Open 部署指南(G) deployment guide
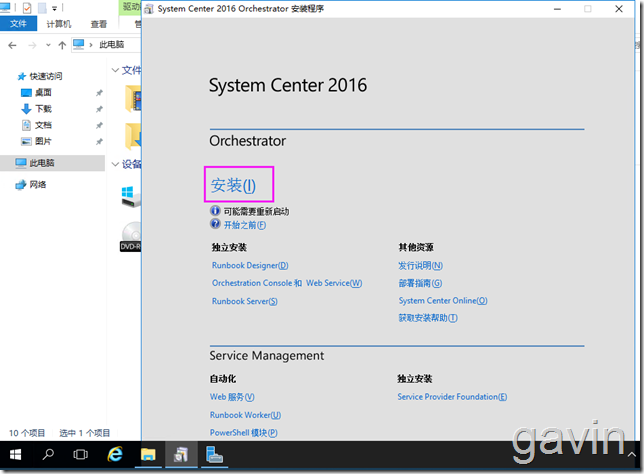This screenshot has height=474, width=644. tap(420, 283)
